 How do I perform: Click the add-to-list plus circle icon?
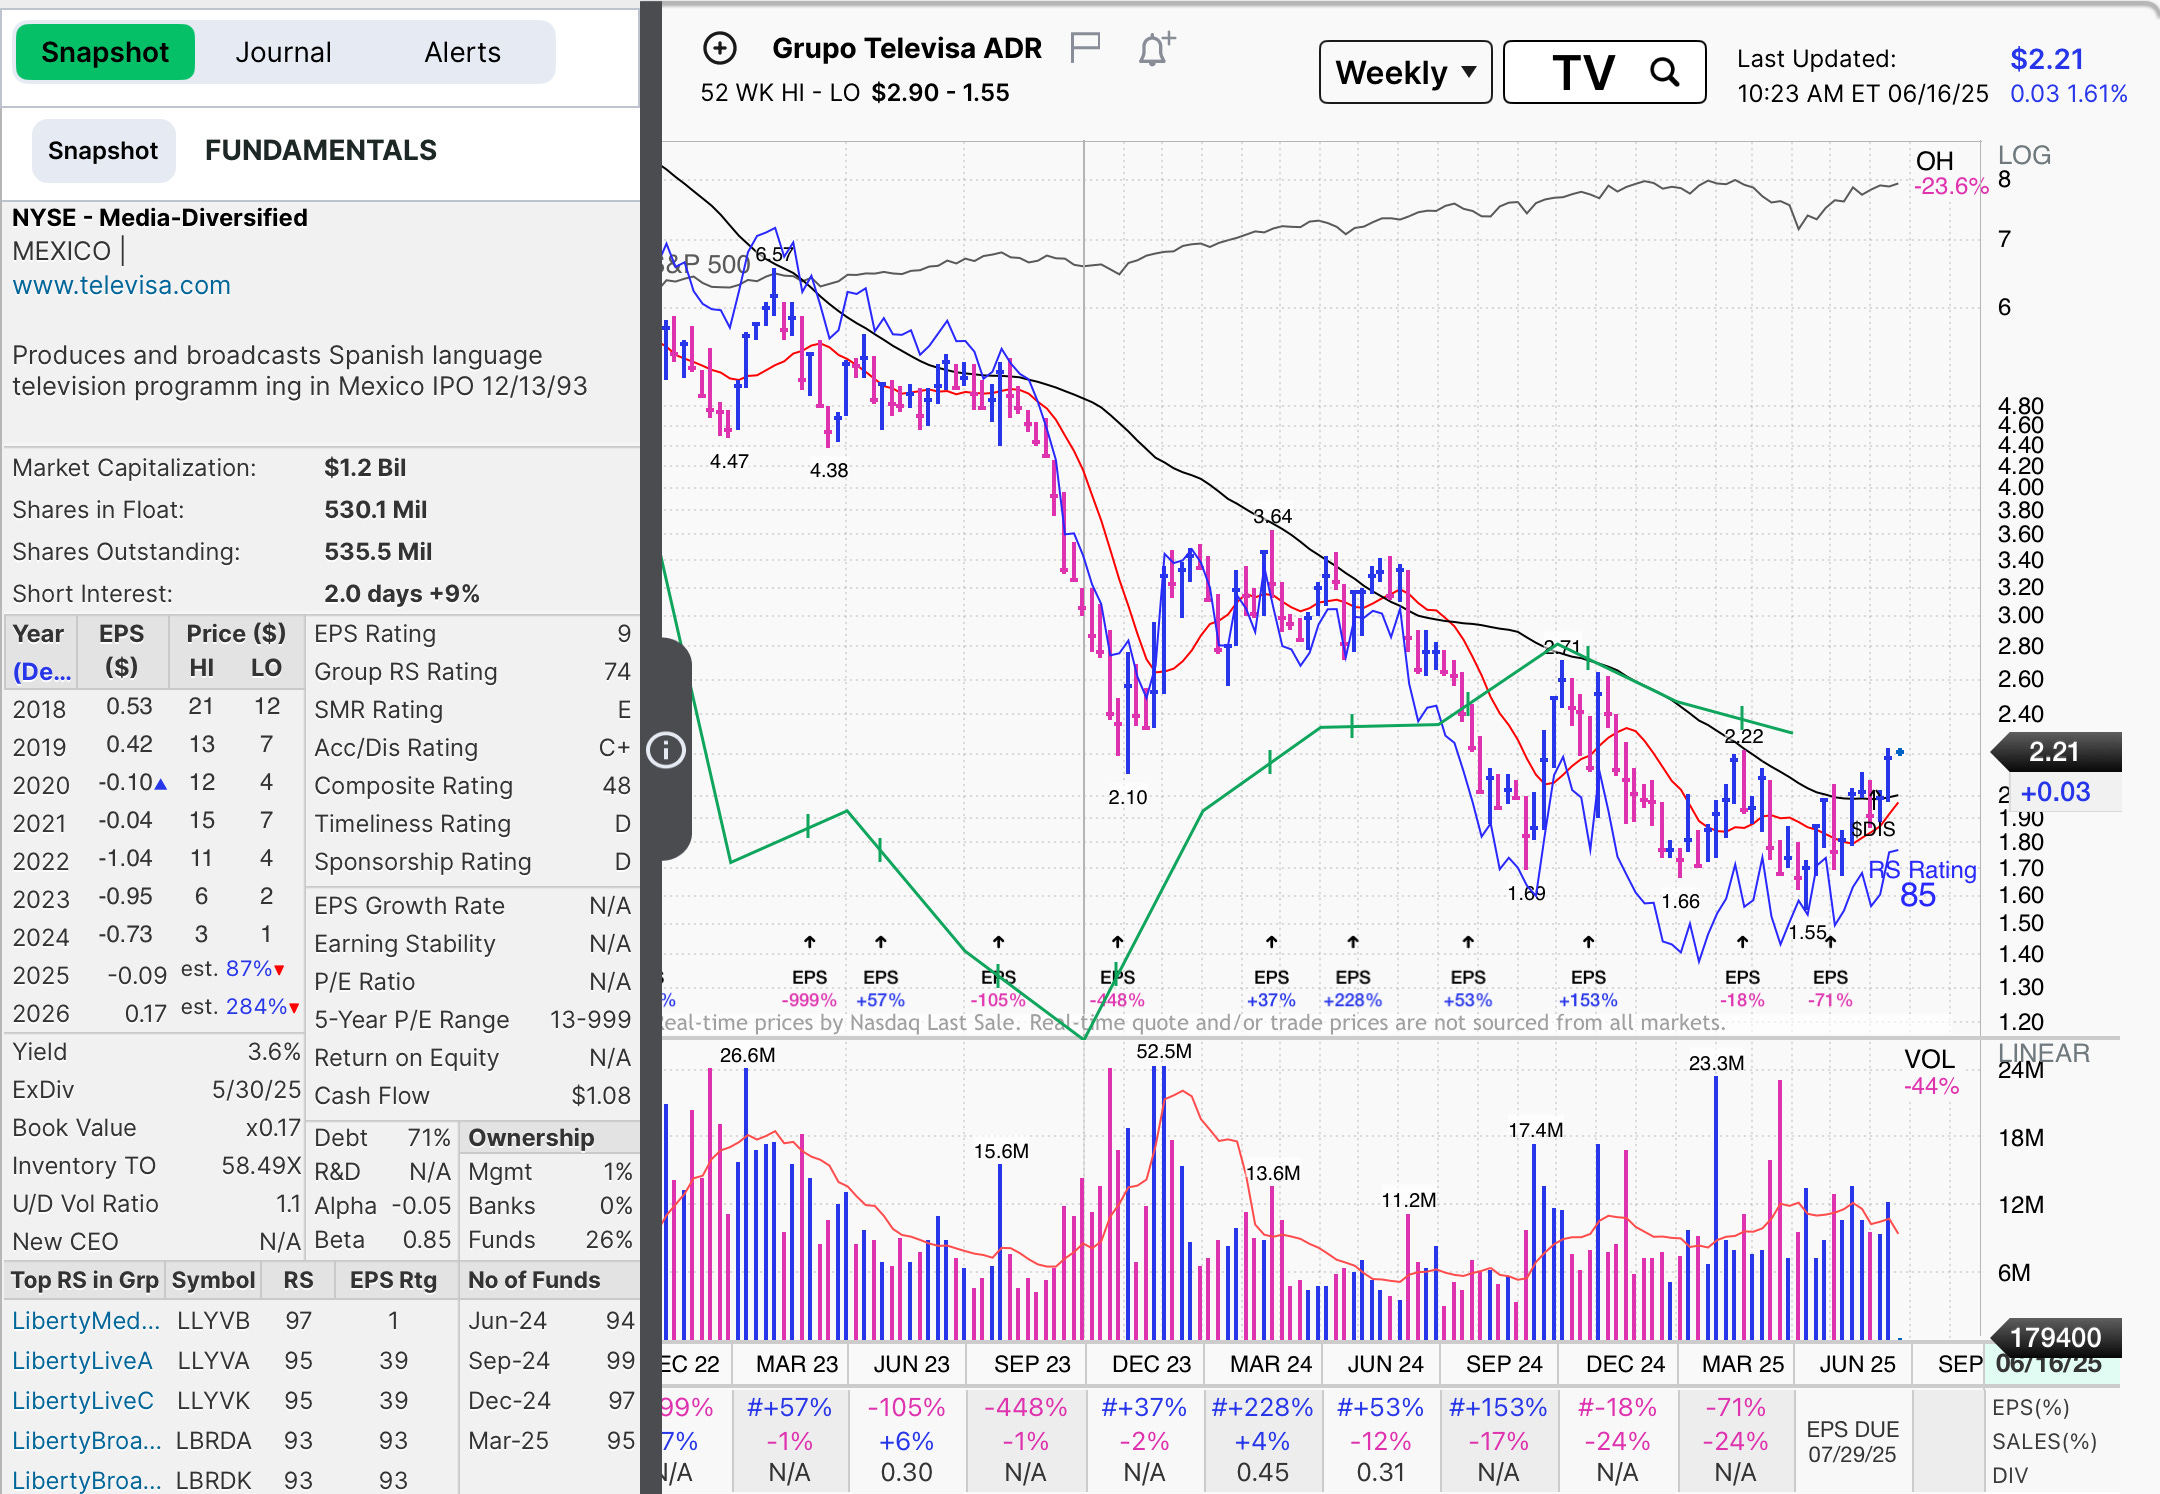pyautogui.click(x=720, y=48)
